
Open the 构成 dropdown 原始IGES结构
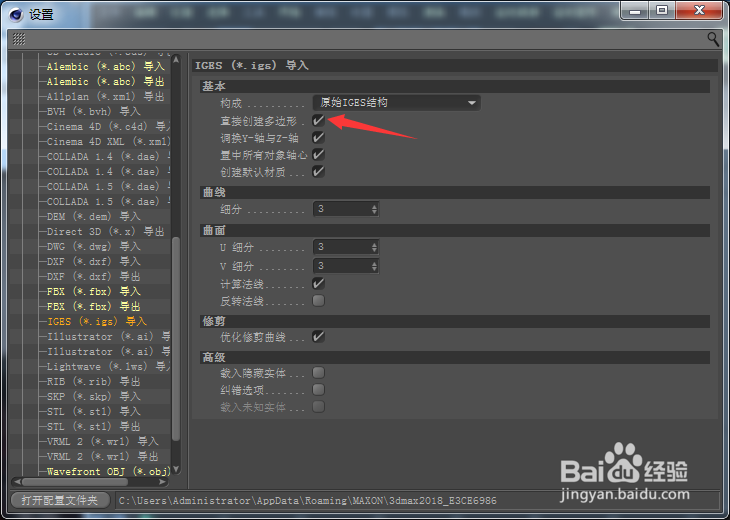[x=397, y=102]
